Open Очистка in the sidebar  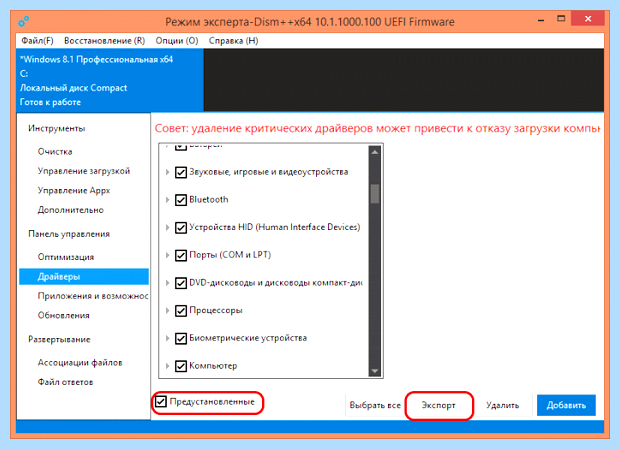(55, 152)
